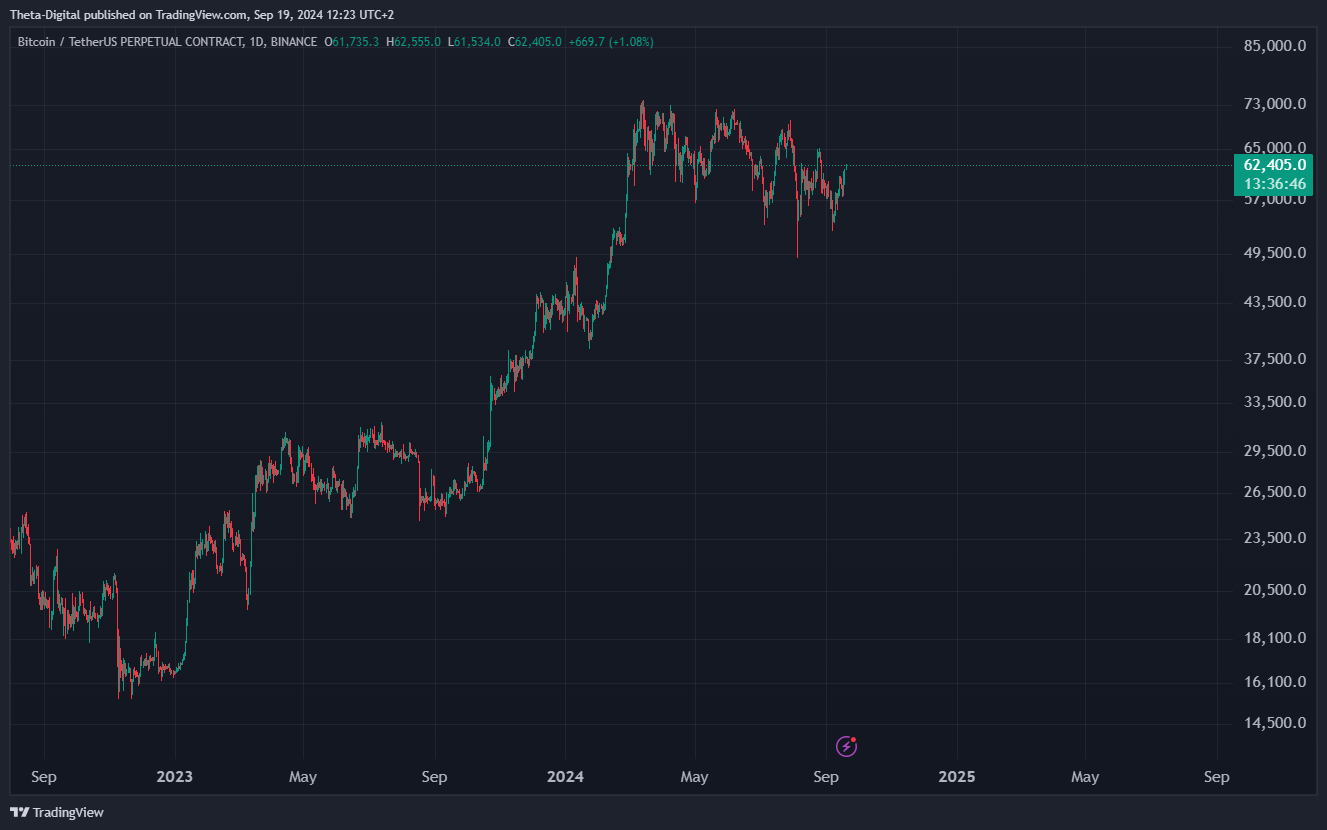Click the 1D, BINANCE interval text in header

pyautogui.click(x=283, y=42)
